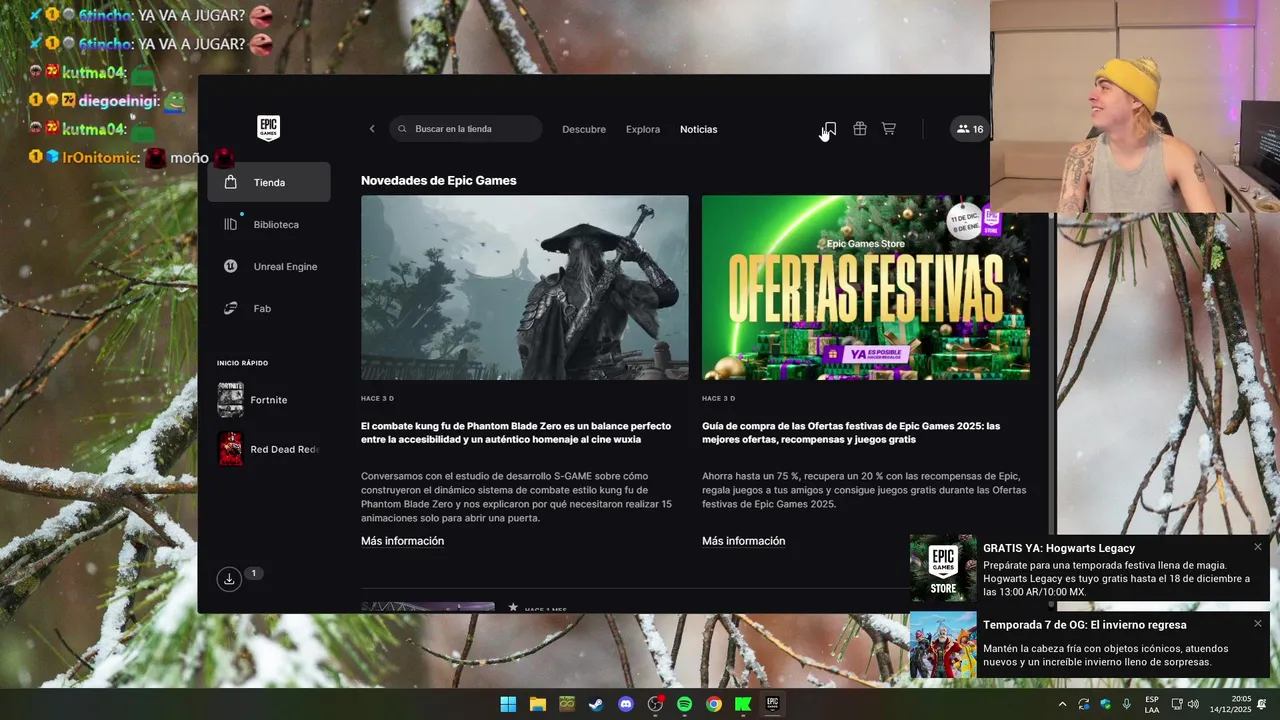Screen dimensions: 1280x720
Task: Go back using the back arrow
Action: [372, 129]
